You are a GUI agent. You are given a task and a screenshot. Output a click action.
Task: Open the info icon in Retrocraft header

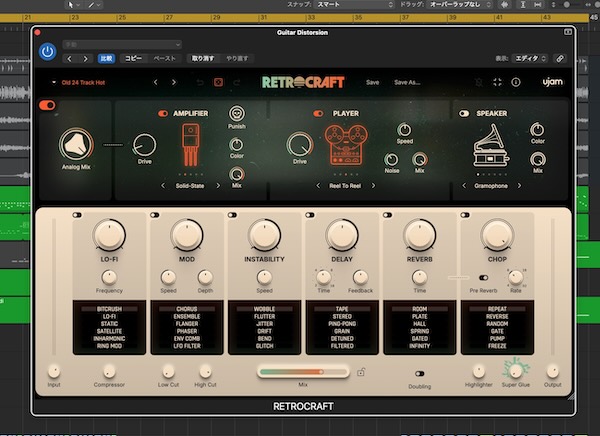pyautogui.click(x=516, y=82)
